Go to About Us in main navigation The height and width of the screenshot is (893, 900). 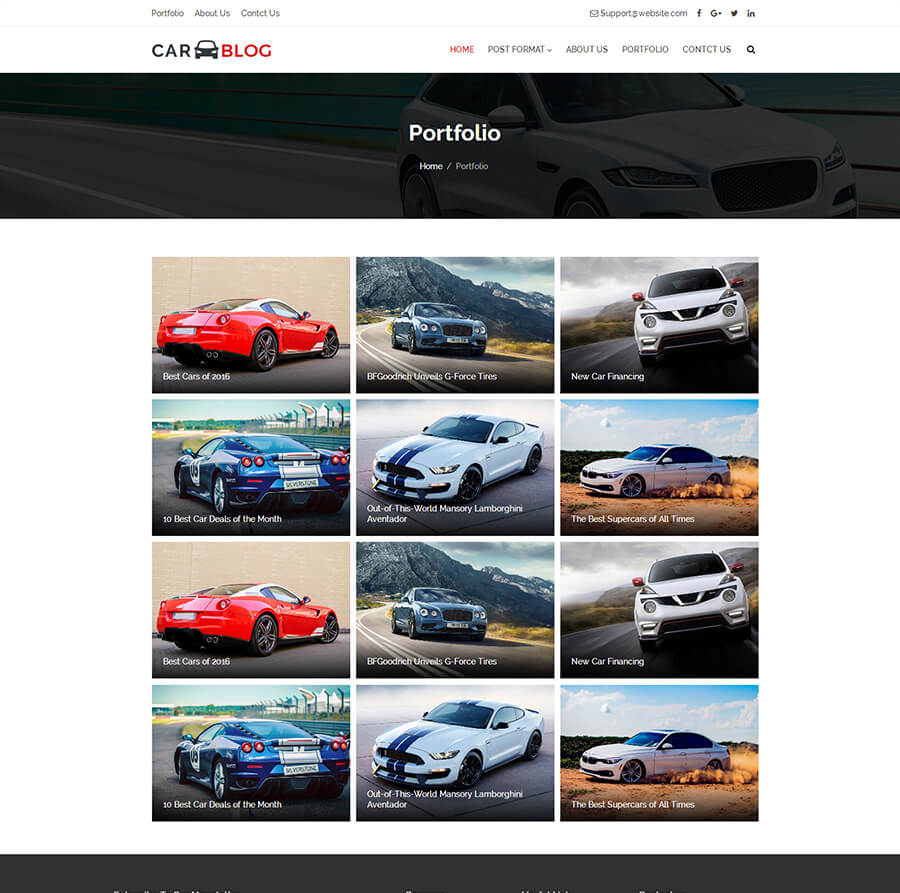[586, 49]
